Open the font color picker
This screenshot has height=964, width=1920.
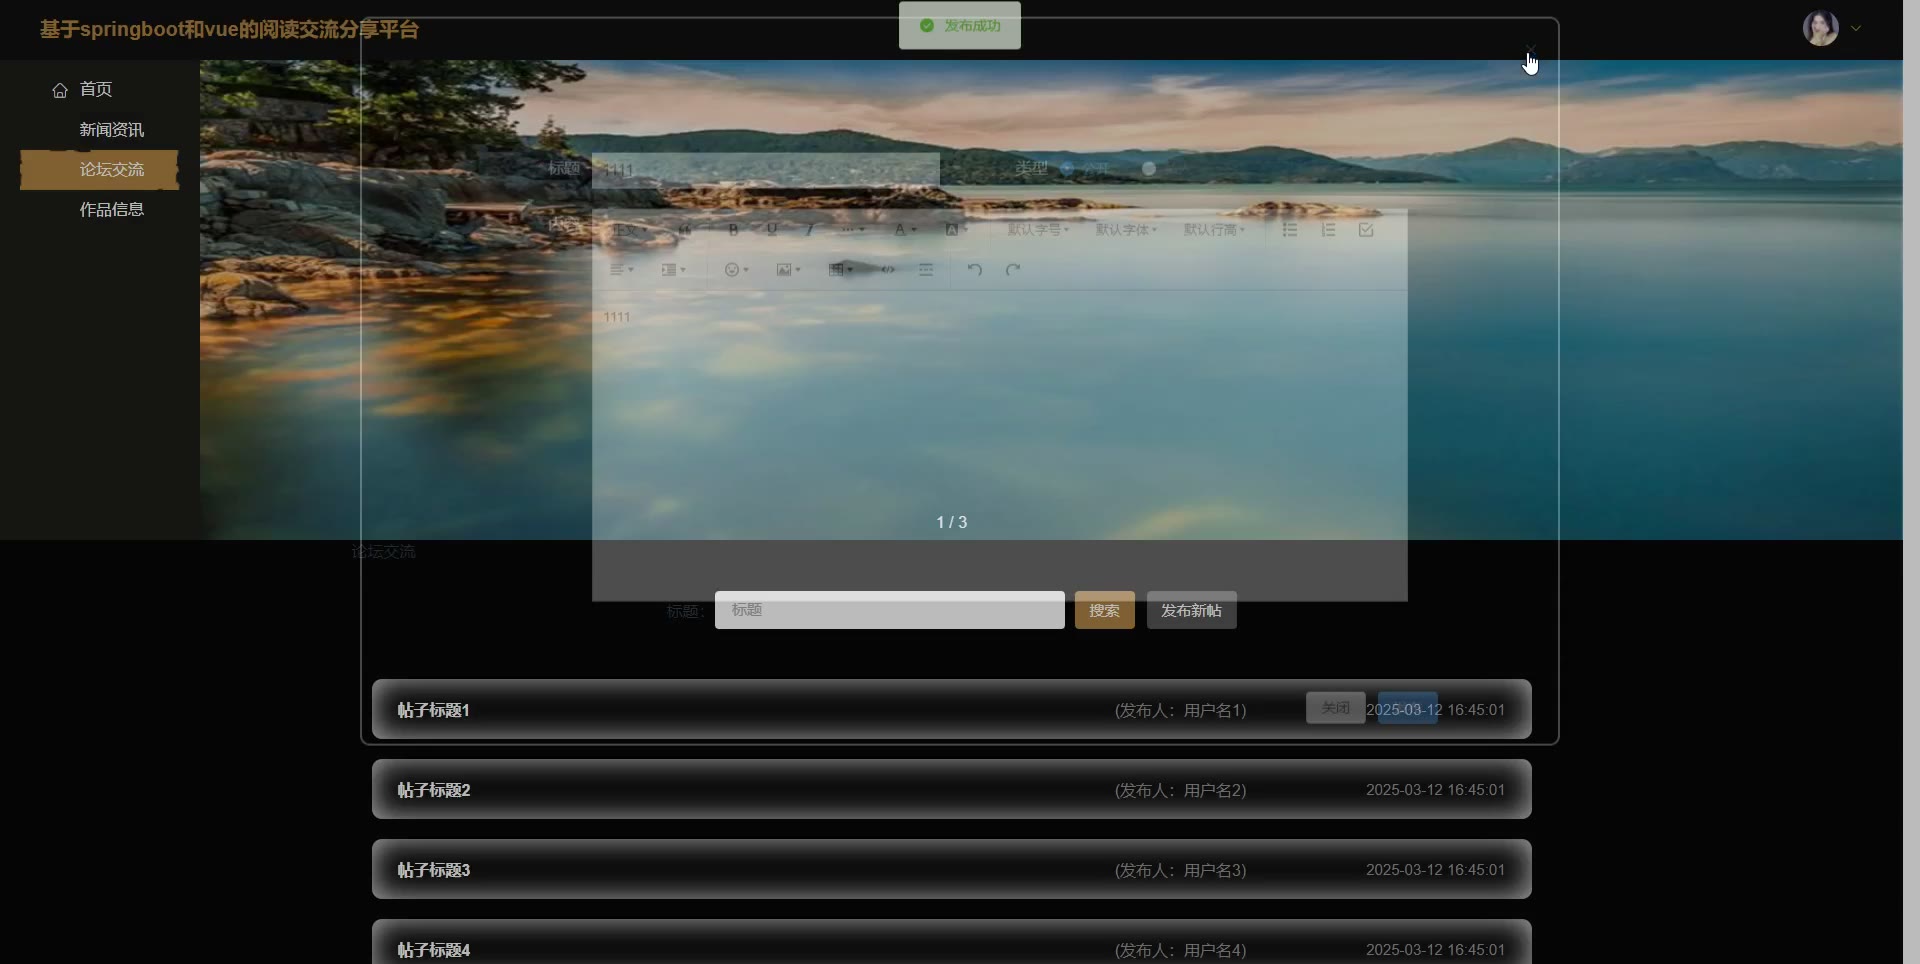tap(904, 230)
